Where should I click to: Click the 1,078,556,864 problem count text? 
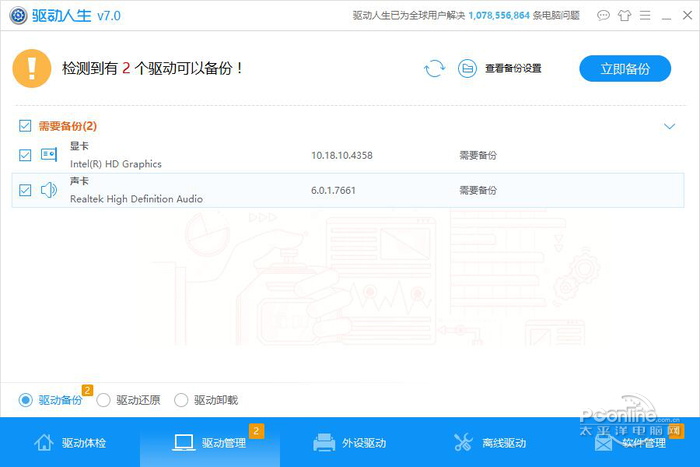click(499, 16)
